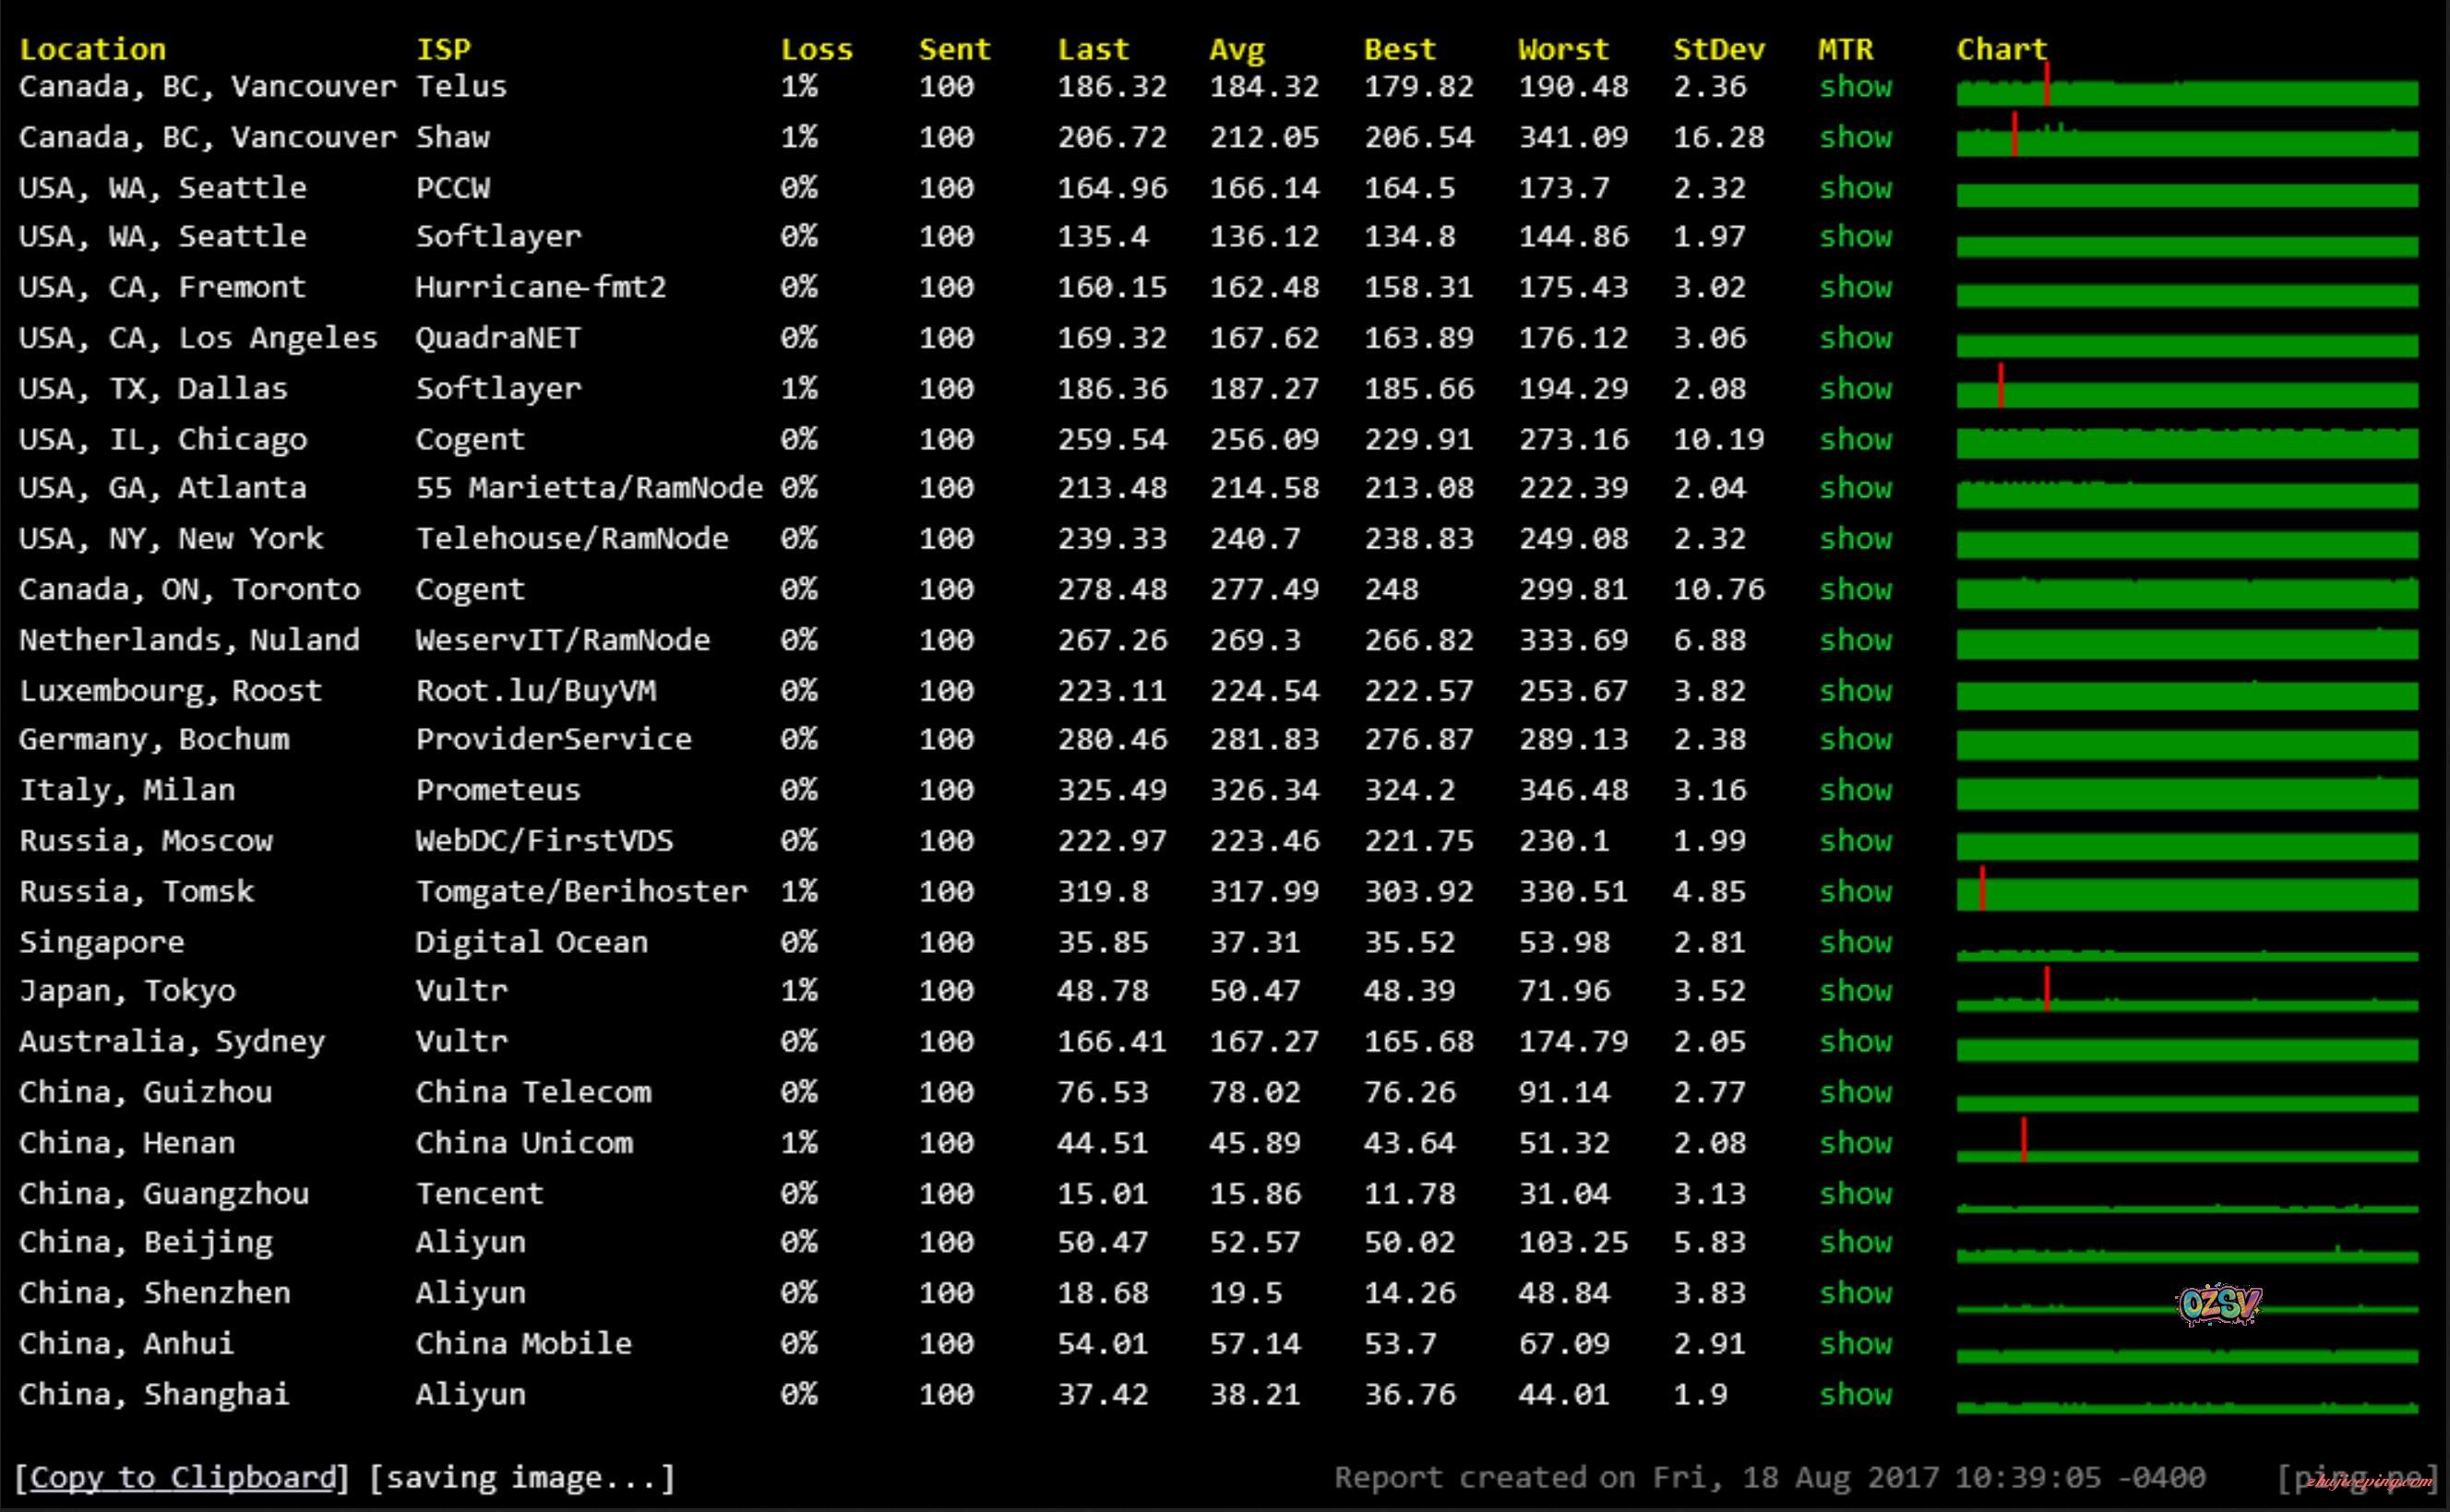Click Copy to Clipboard link
Viewport: 2450px width, 1512px height.
[x=182, y=1477]
